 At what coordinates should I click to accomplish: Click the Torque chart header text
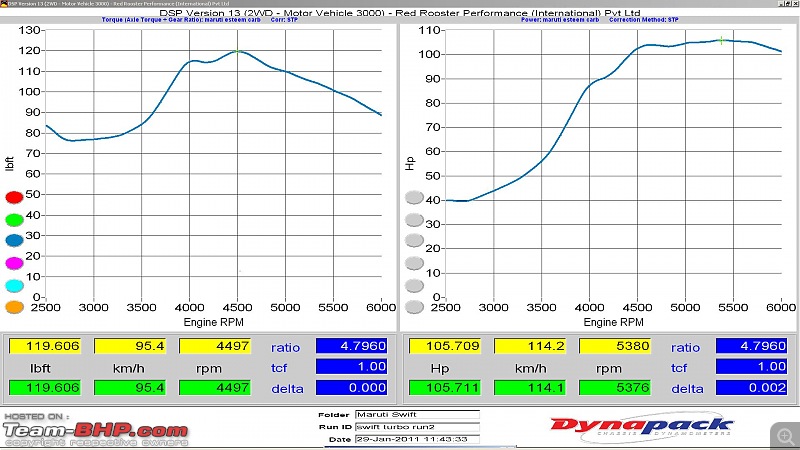tap(181, 20)
